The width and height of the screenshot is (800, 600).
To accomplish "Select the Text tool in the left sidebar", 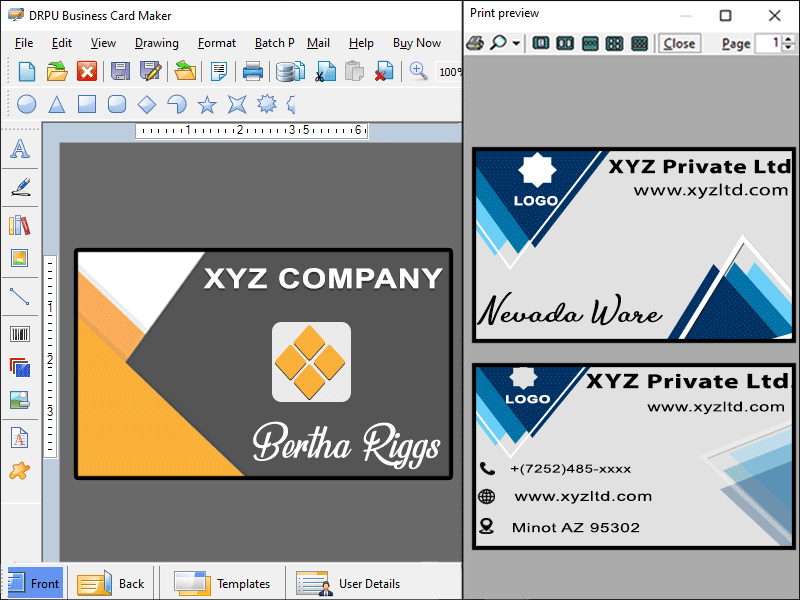I will point(22,149).
